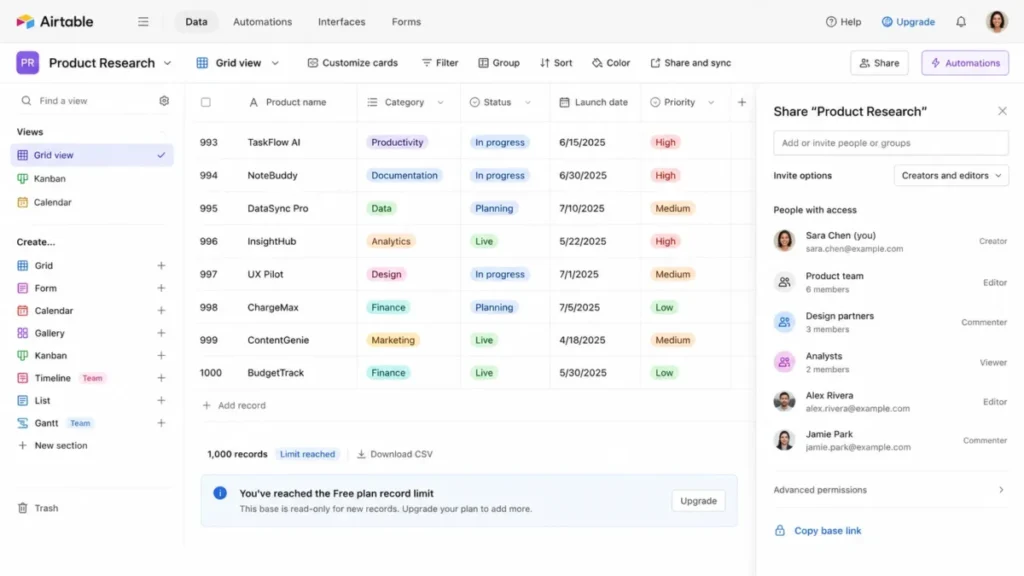Open the user profile avatar
Screen dimensions: 1024x576
pos(997,22)
